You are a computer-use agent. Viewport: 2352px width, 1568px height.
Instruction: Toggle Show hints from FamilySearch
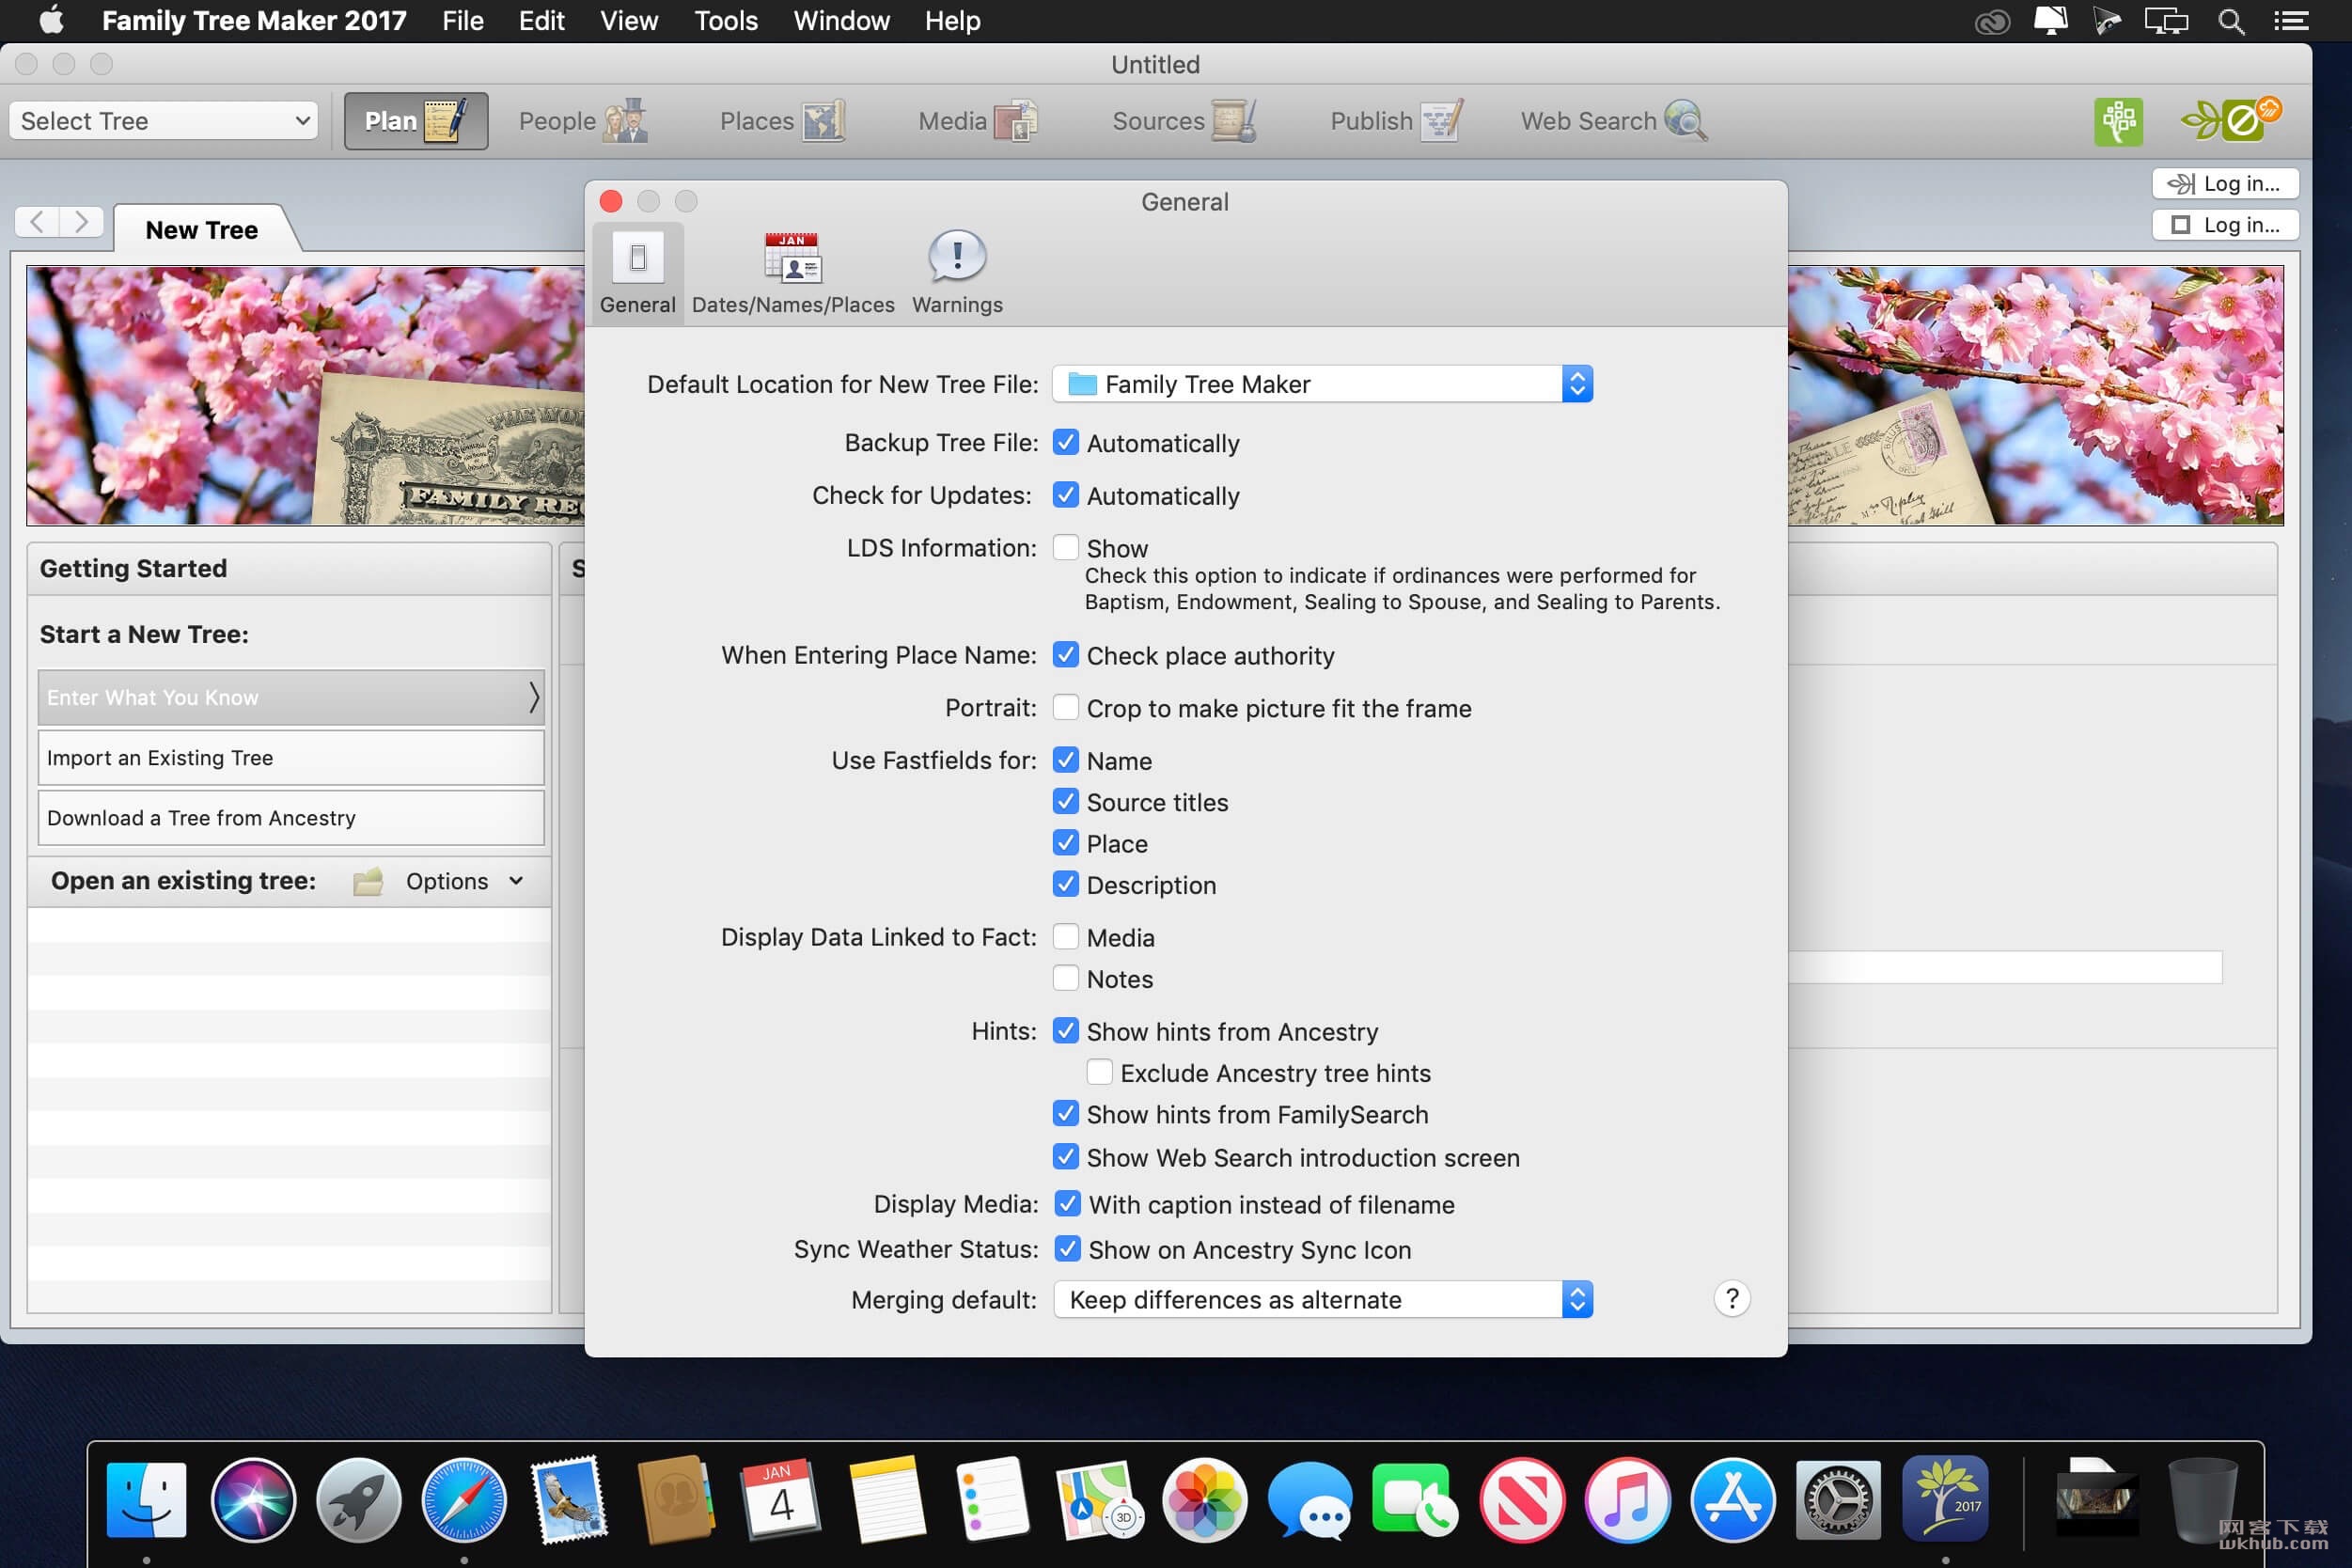coord(1066,1113)
